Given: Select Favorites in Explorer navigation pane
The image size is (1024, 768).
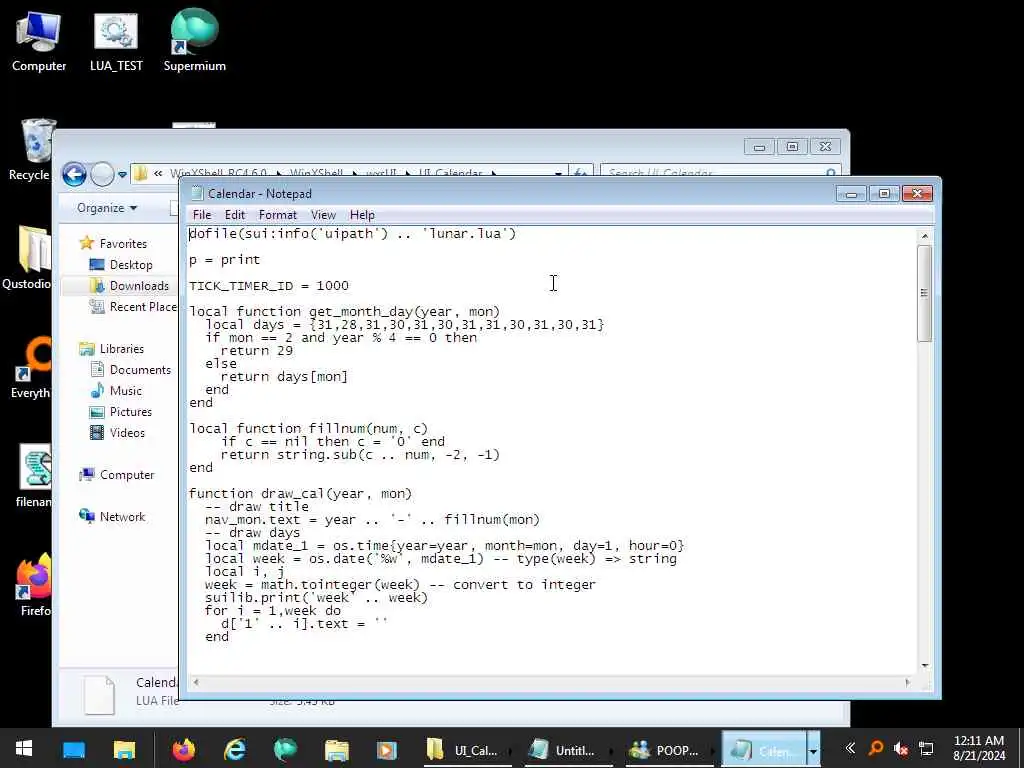Looking at the screenshot, I should pyautogui.click(x=123, y=244).
